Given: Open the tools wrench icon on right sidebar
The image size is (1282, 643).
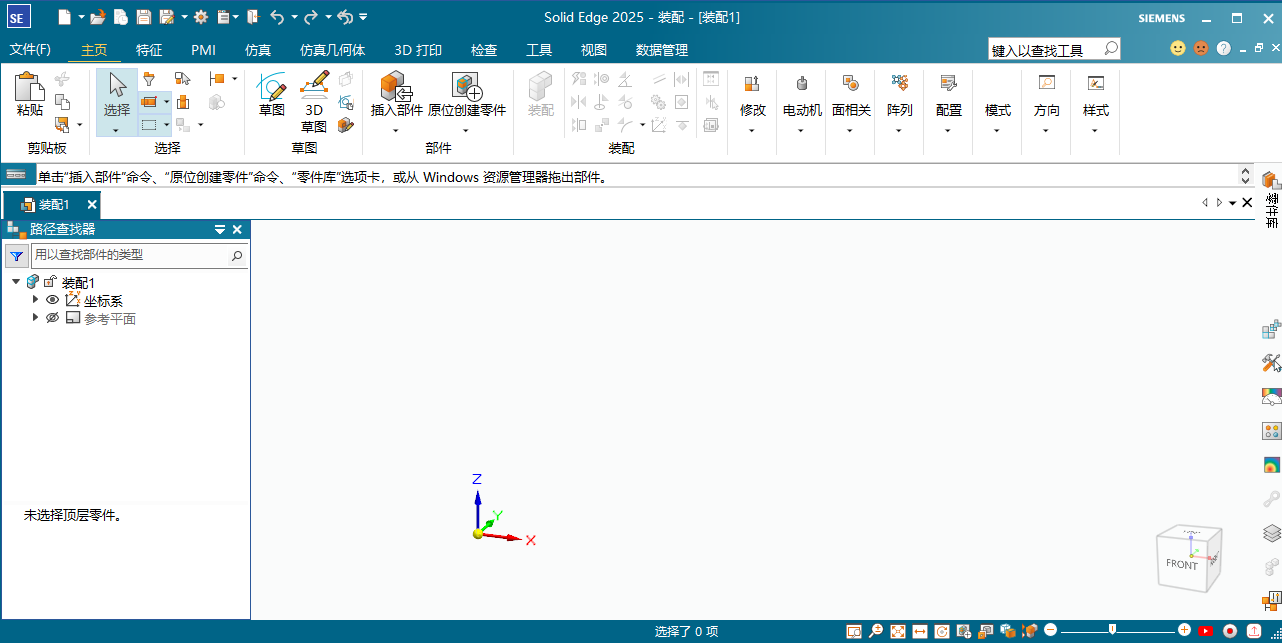Looking at the screenshot, I should click(1271, 363).
